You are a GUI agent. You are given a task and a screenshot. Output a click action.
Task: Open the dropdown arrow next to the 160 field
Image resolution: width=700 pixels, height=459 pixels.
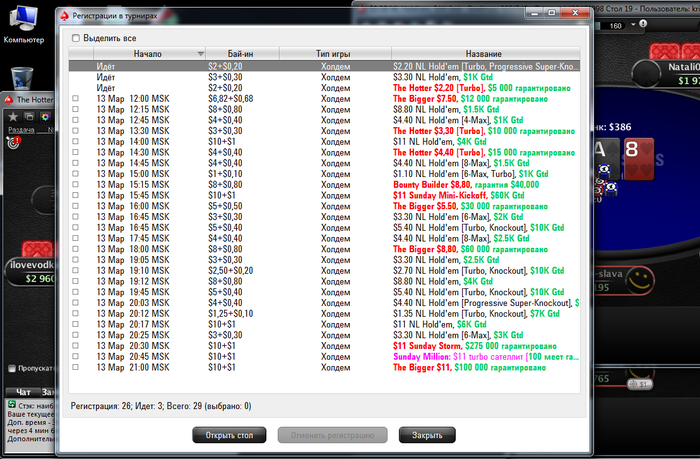coord(633,25)
